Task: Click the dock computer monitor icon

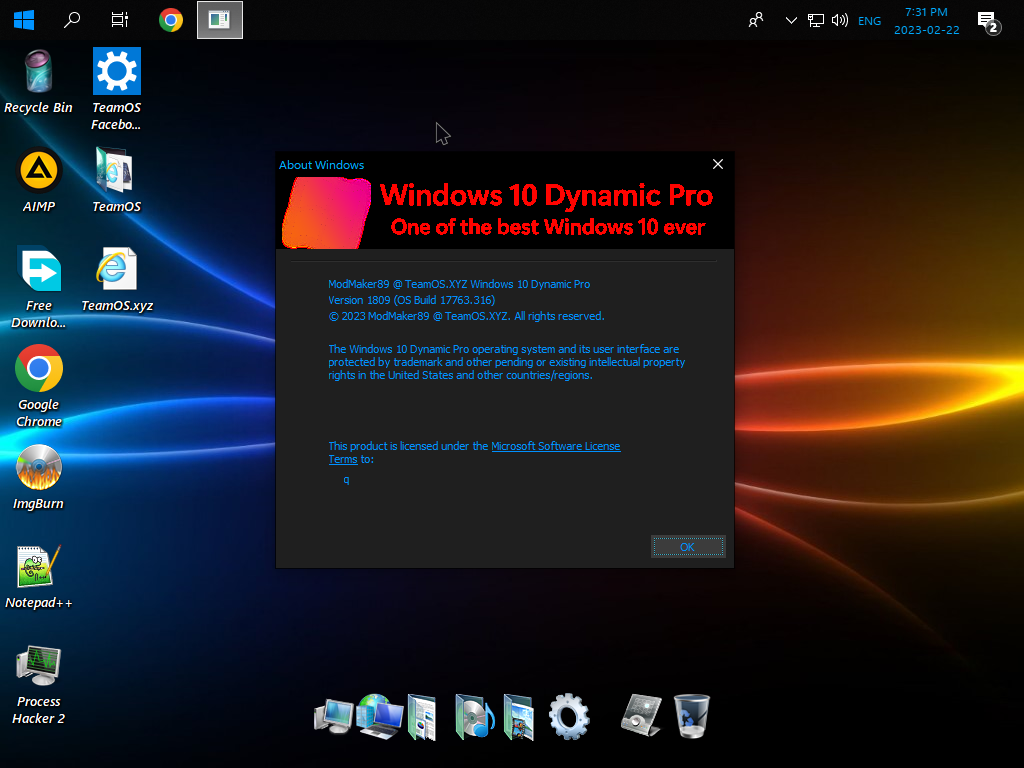Action: point(333,716)
